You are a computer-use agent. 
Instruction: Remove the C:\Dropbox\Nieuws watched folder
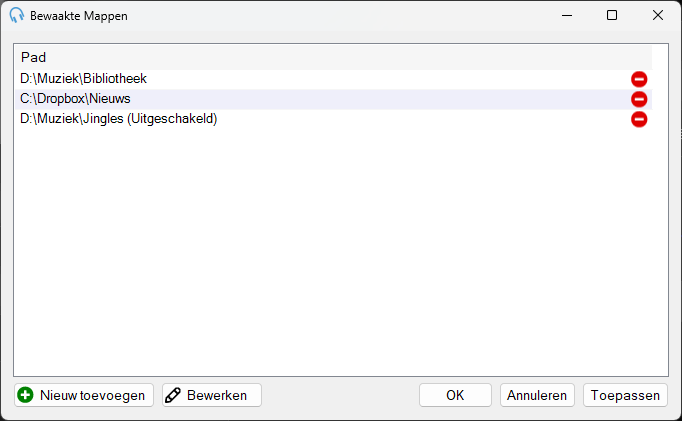[639, 99]
